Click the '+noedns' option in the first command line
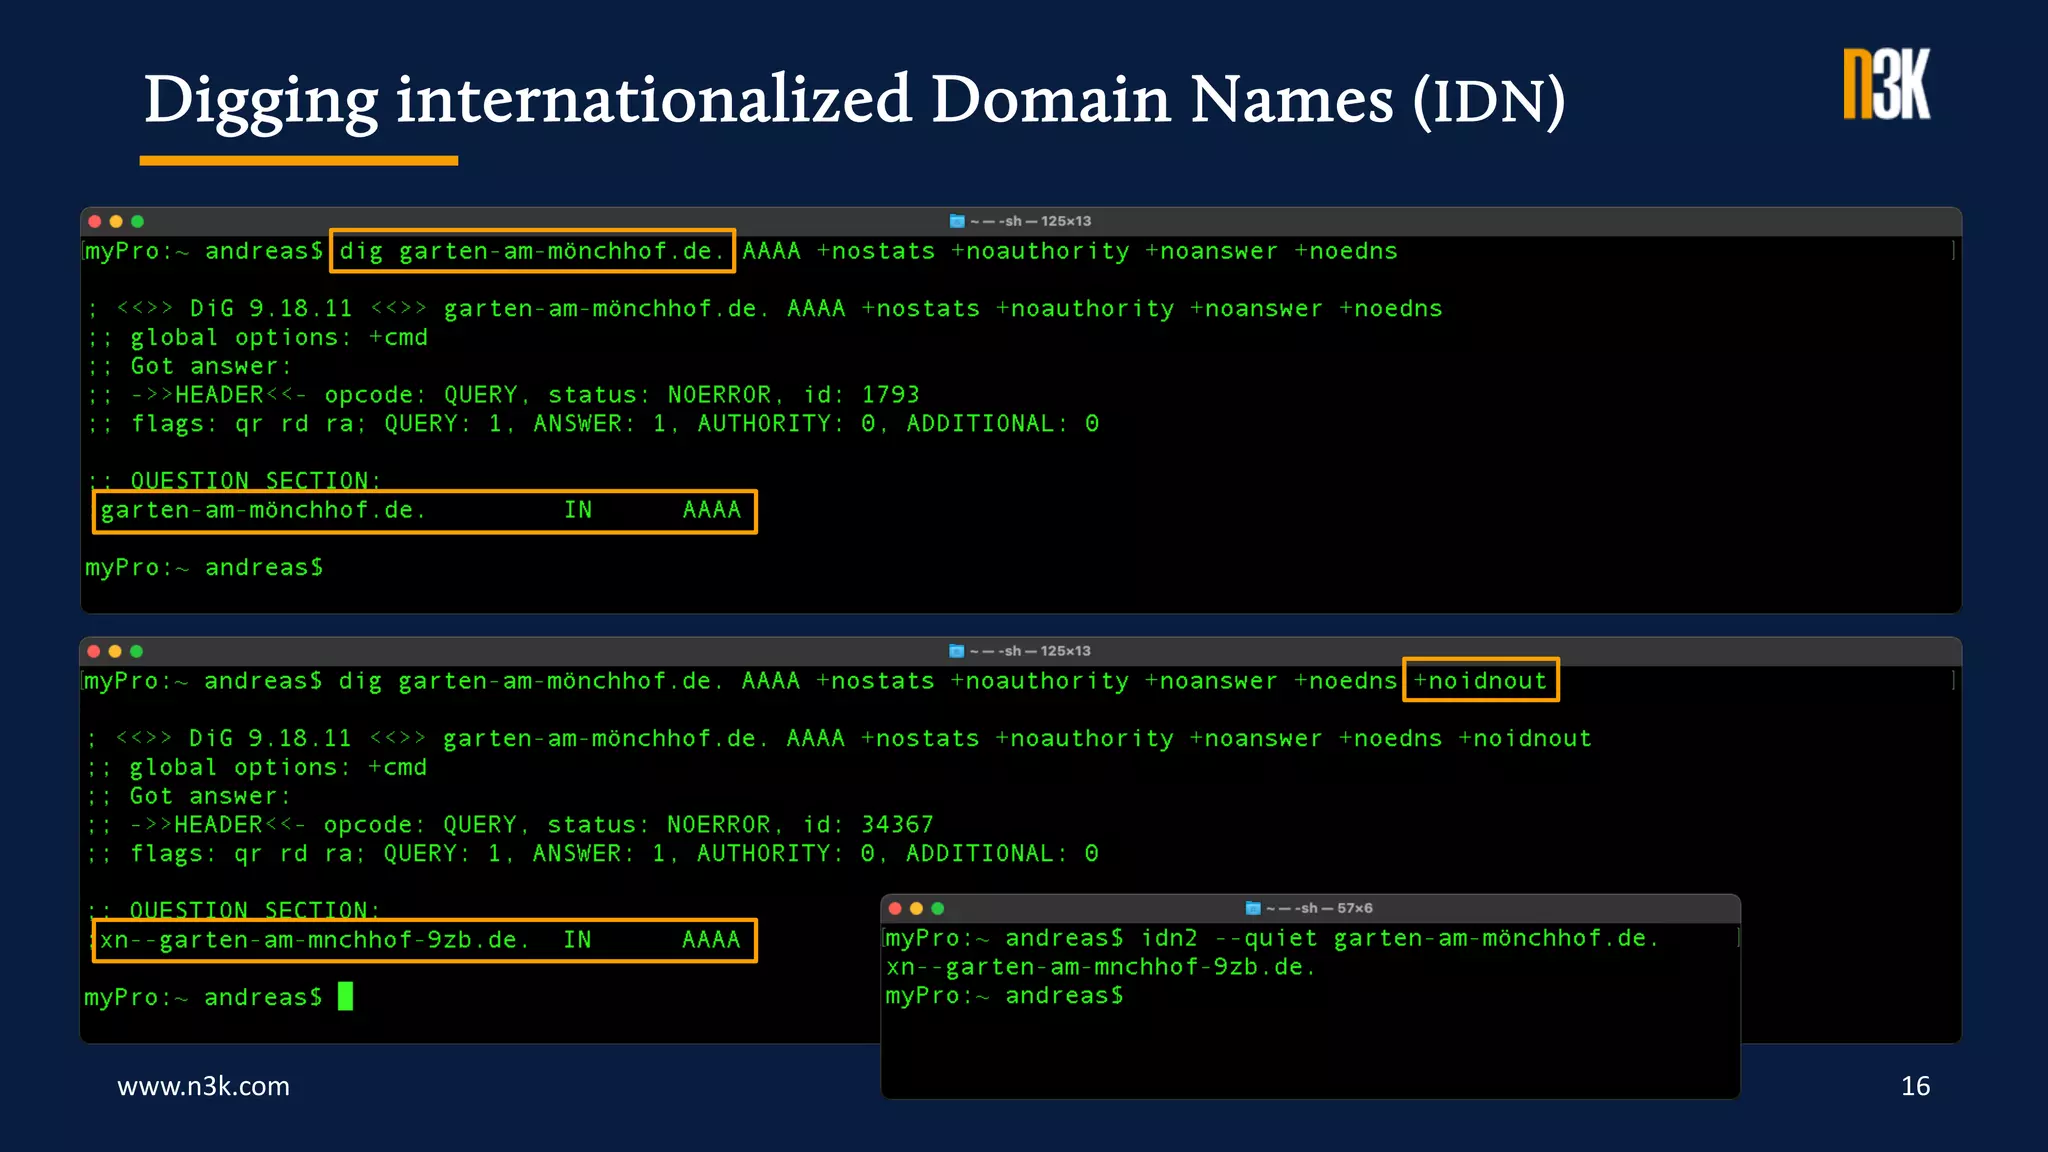This screenshot has width=2048, height=1152. [x=1346, y=251]
